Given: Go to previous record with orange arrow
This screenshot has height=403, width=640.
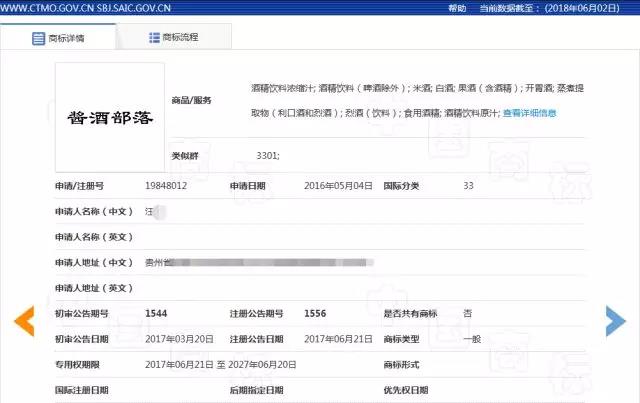Looking at the screenshot, I should pos(24,321).
